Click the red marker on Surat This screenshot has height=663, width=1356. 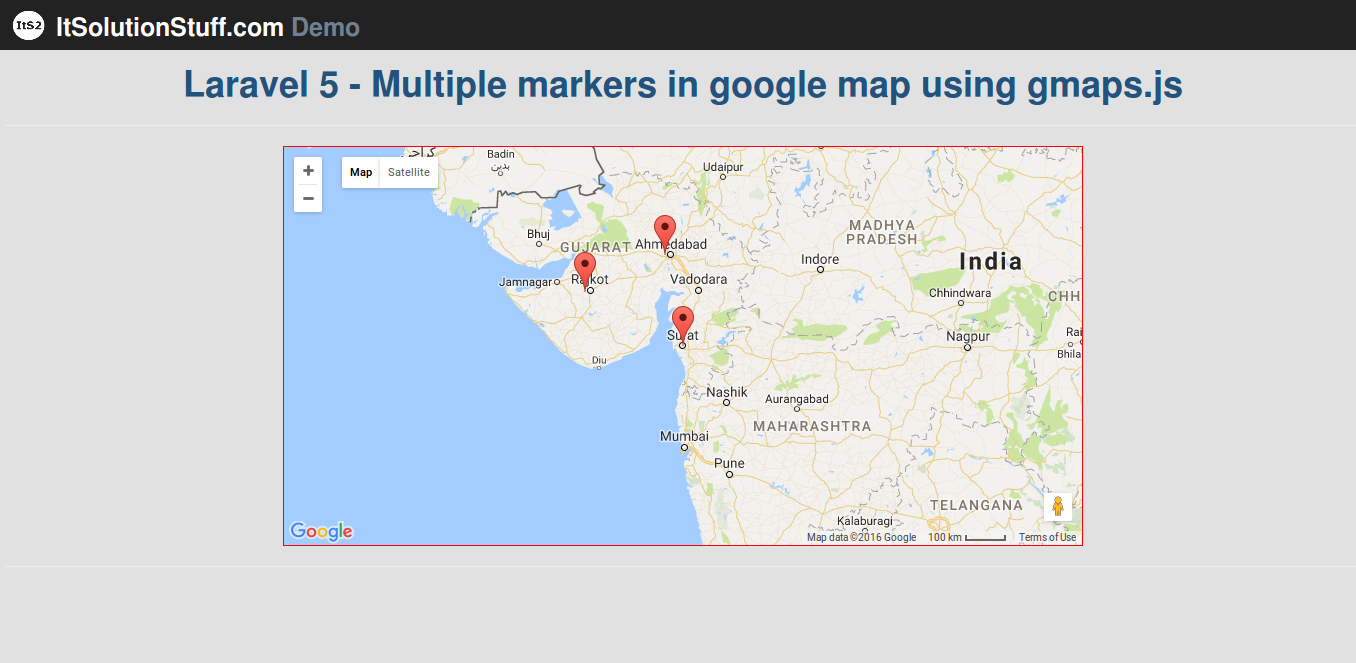pos(683,324)
